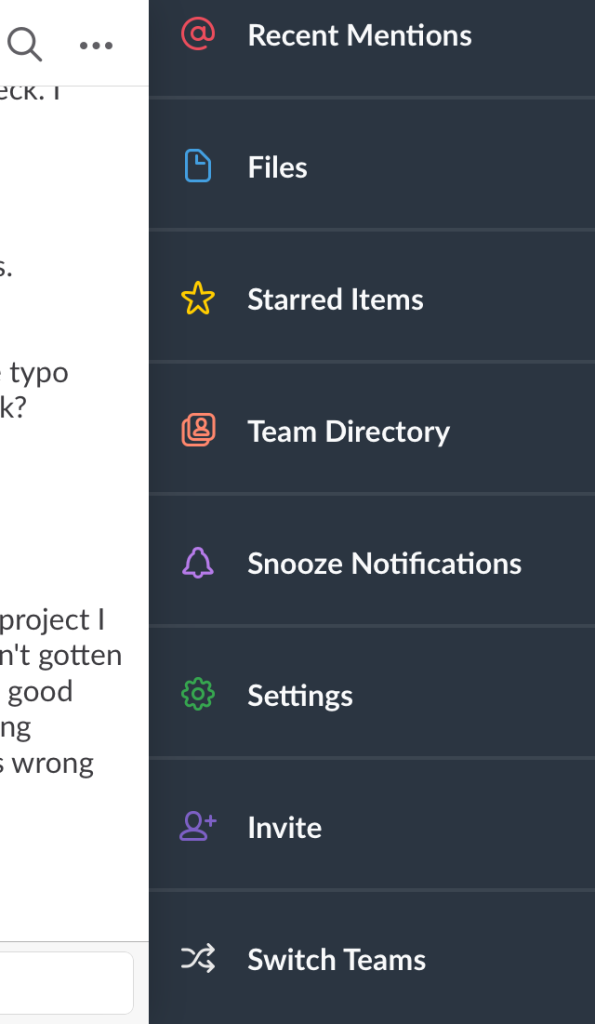595x1024 pixels.
Task: Click the chat message mentioning 'project'
Action: (60, 691)
